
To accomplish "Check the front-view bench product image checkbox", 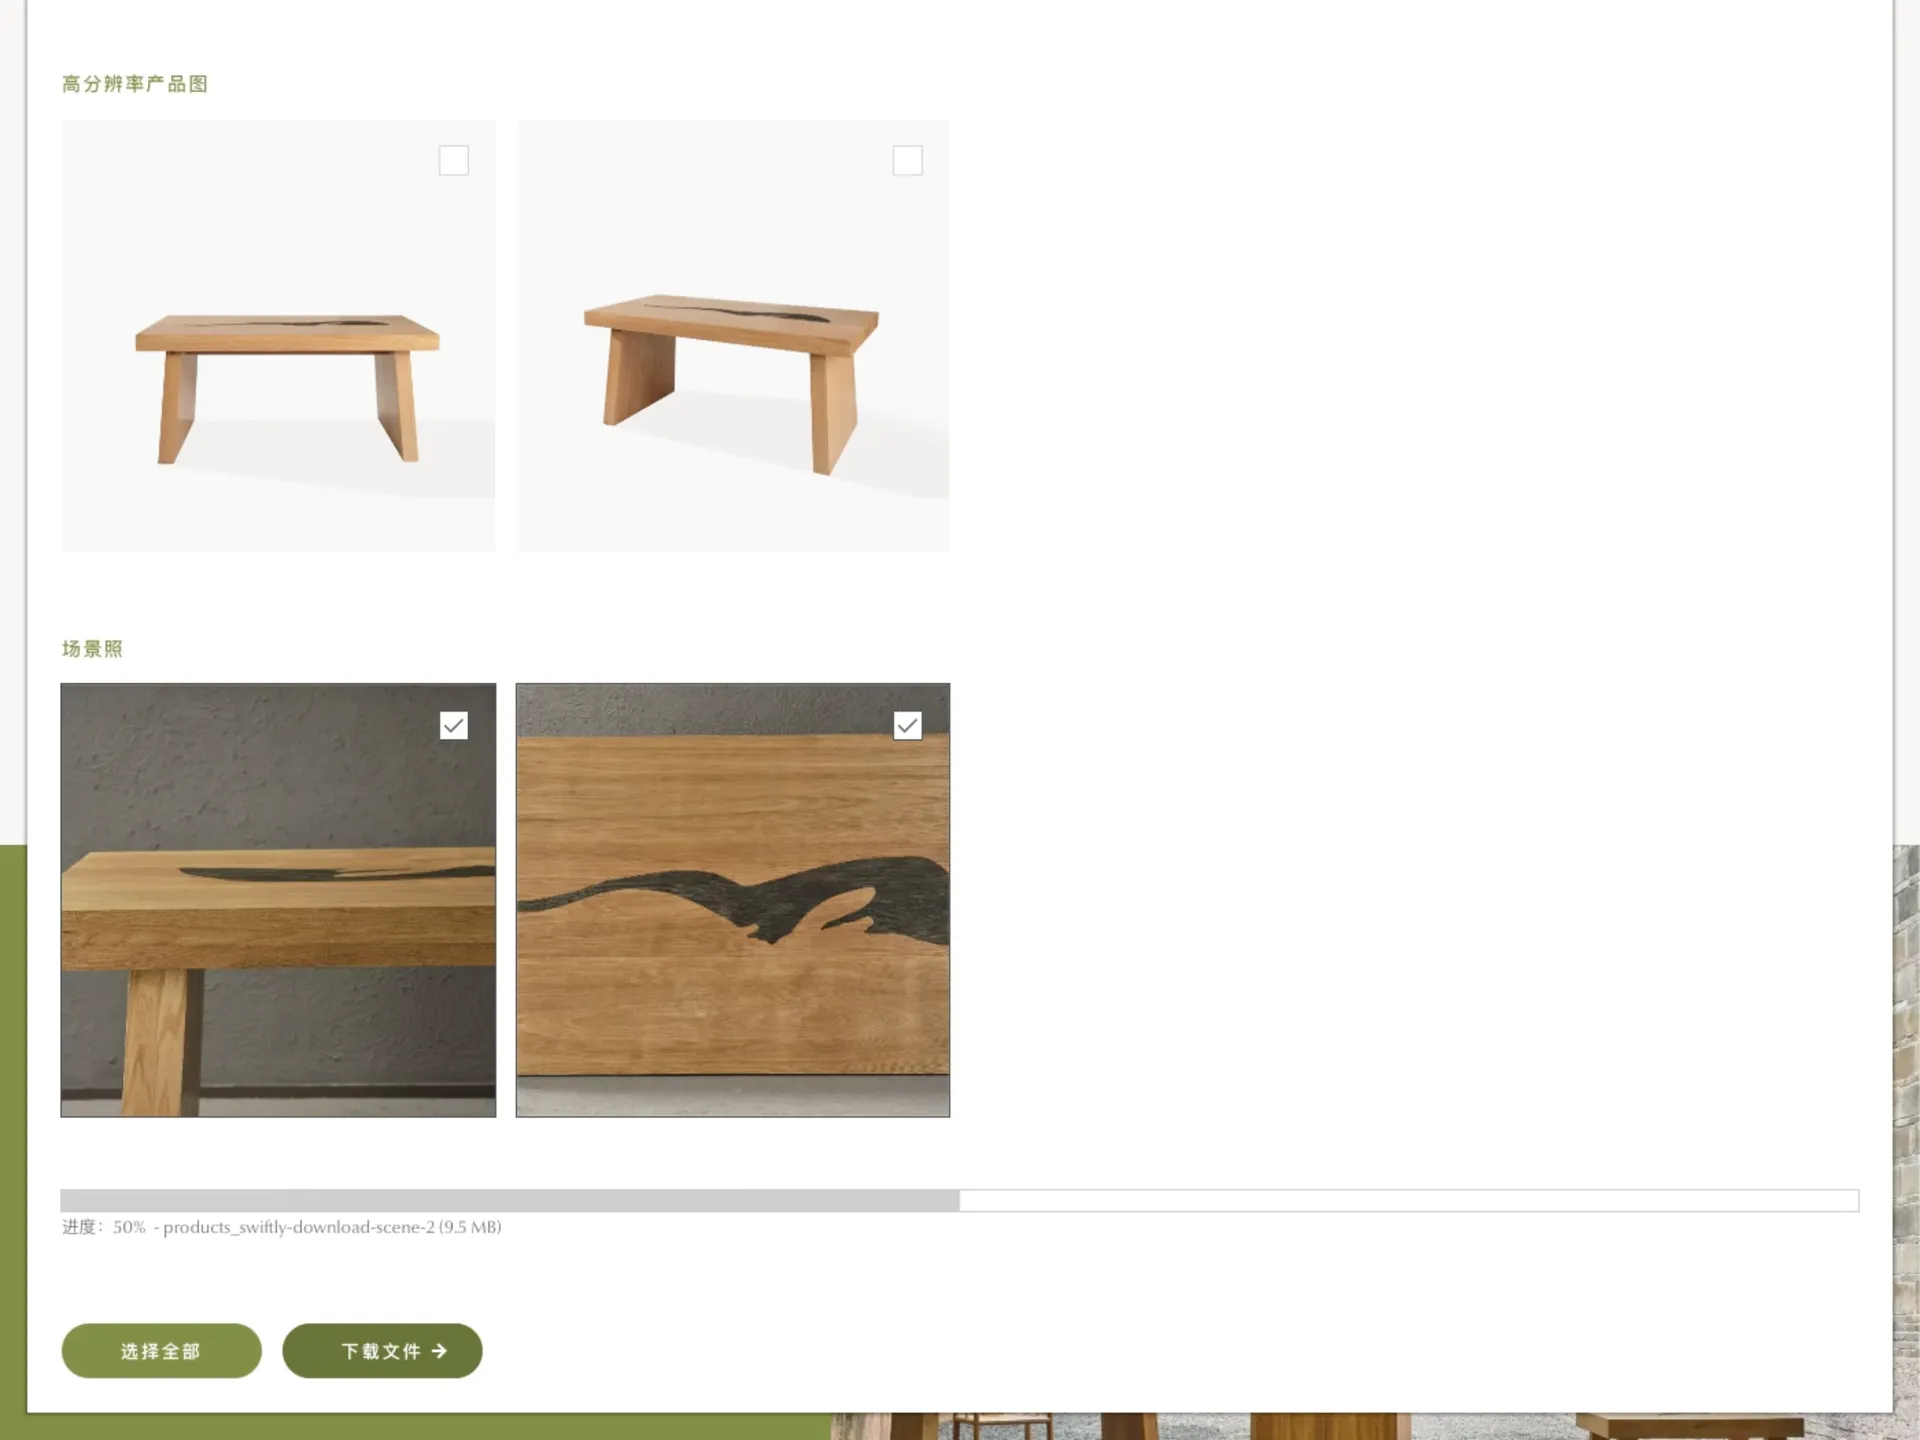I will tap(454, 160).
